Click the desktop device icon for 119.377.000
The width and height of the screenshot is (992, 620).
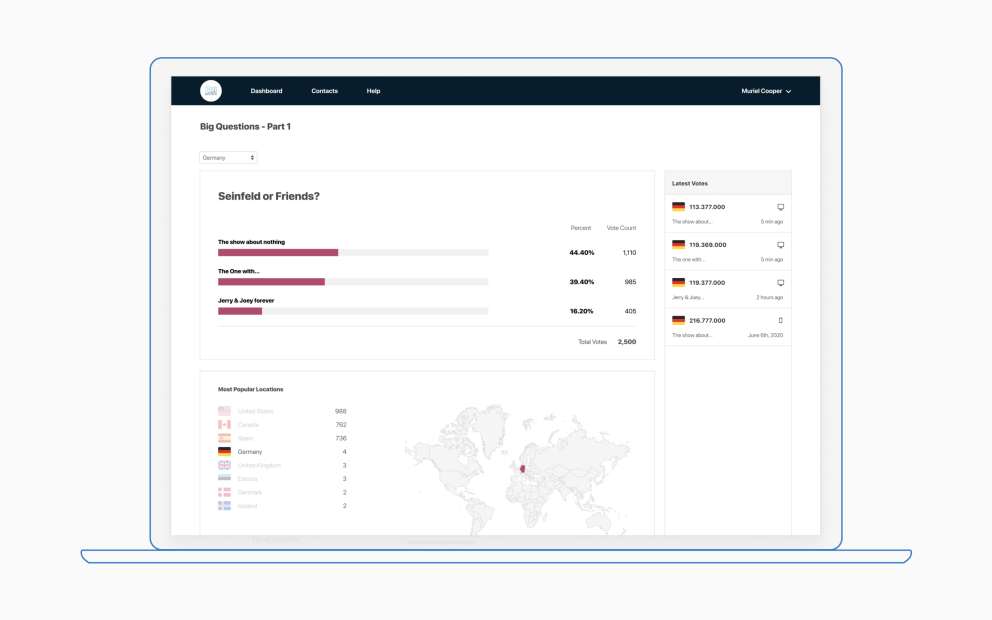(x=781, y=283)
